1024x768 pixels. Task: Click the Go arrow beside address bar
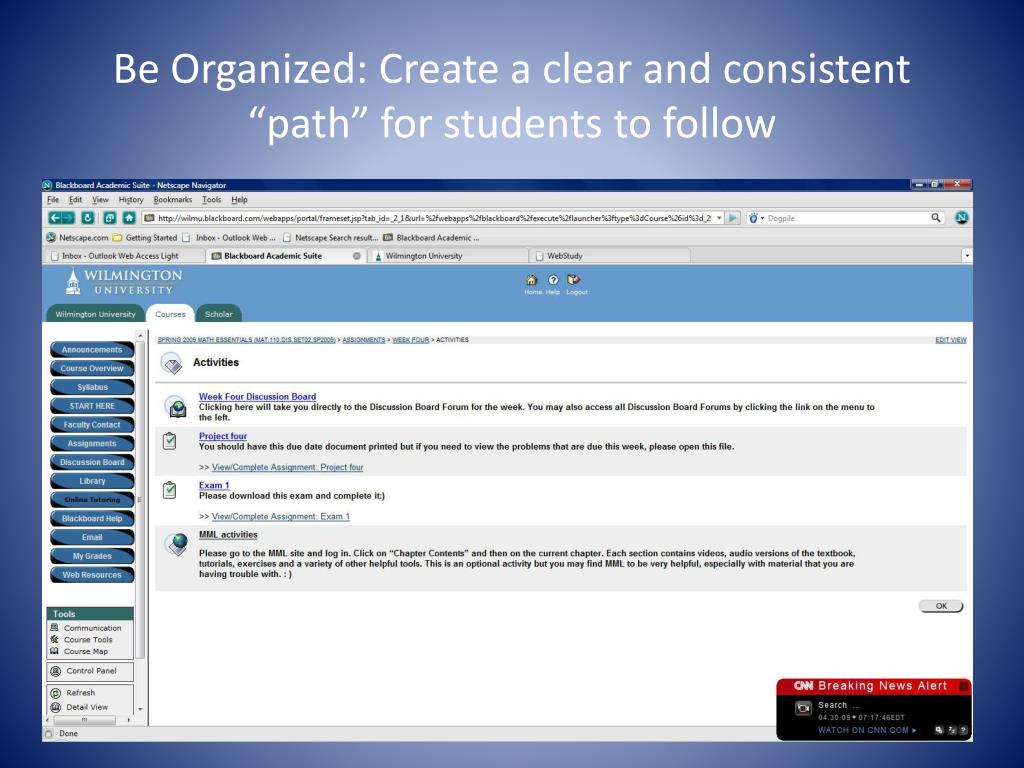733,218
